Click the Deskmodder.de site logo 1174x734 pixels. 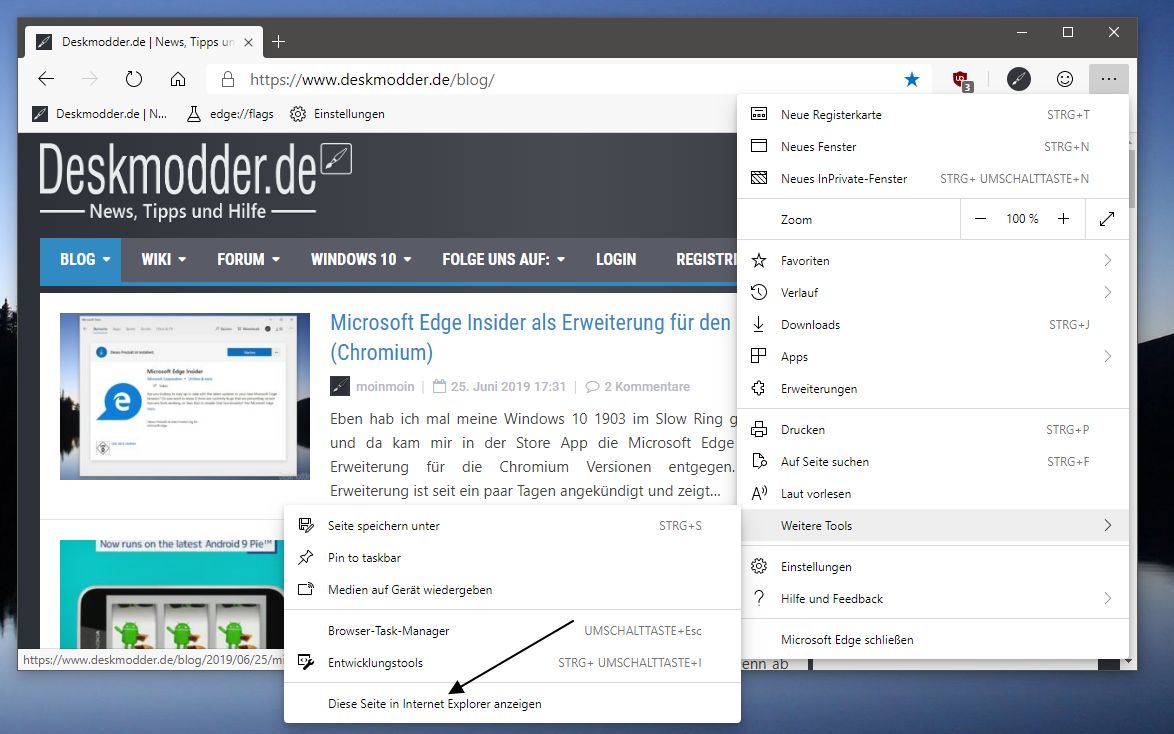click(195, 181)
